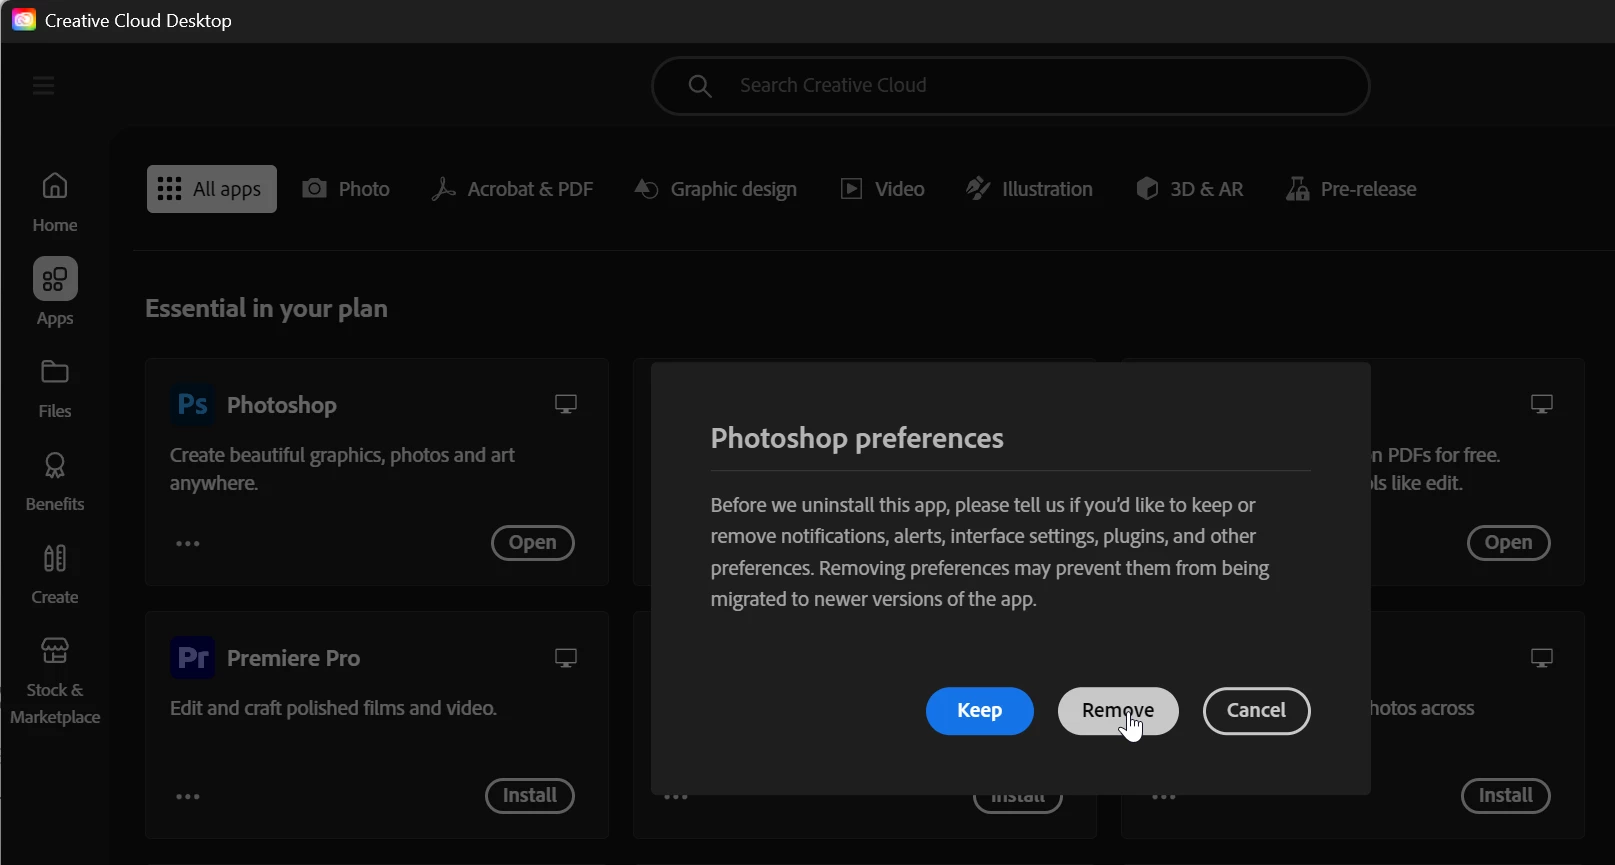
Task: Open the hamburger menu icon
Action: (x=43, y=86)
